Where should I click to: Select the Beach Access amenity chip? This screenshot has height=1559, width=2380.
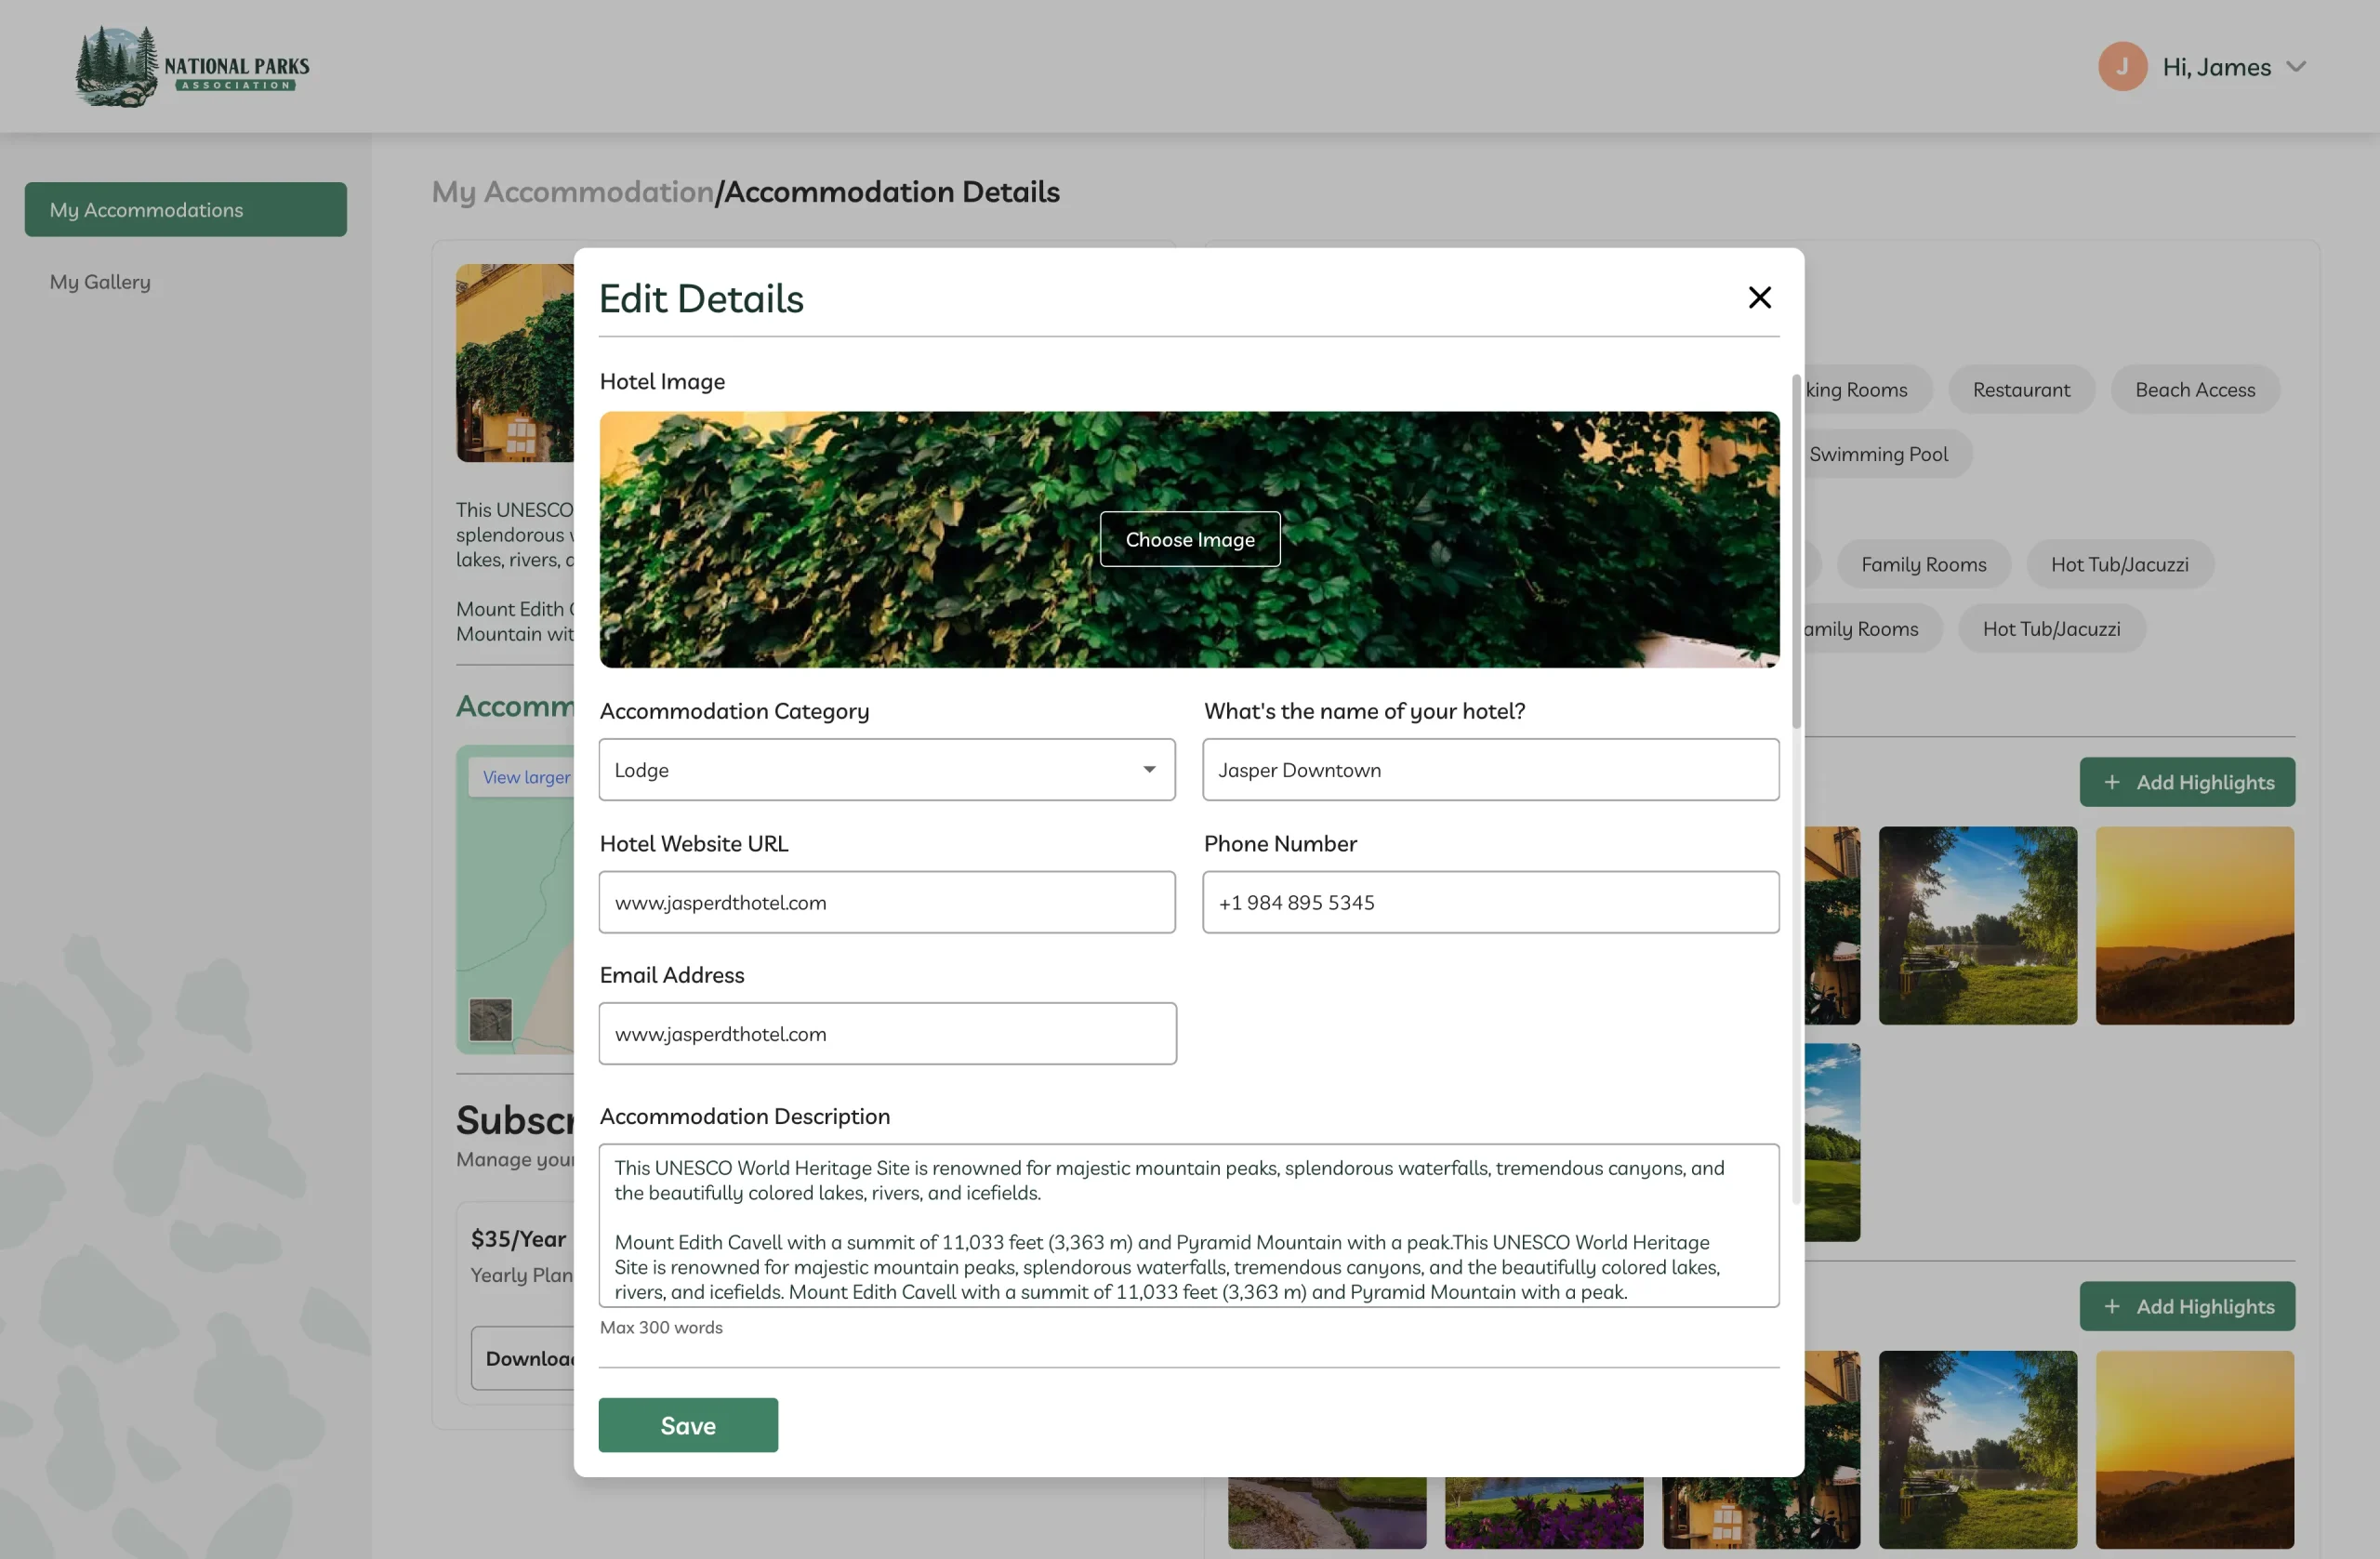pyautogui.click(x=2194, y=390)
